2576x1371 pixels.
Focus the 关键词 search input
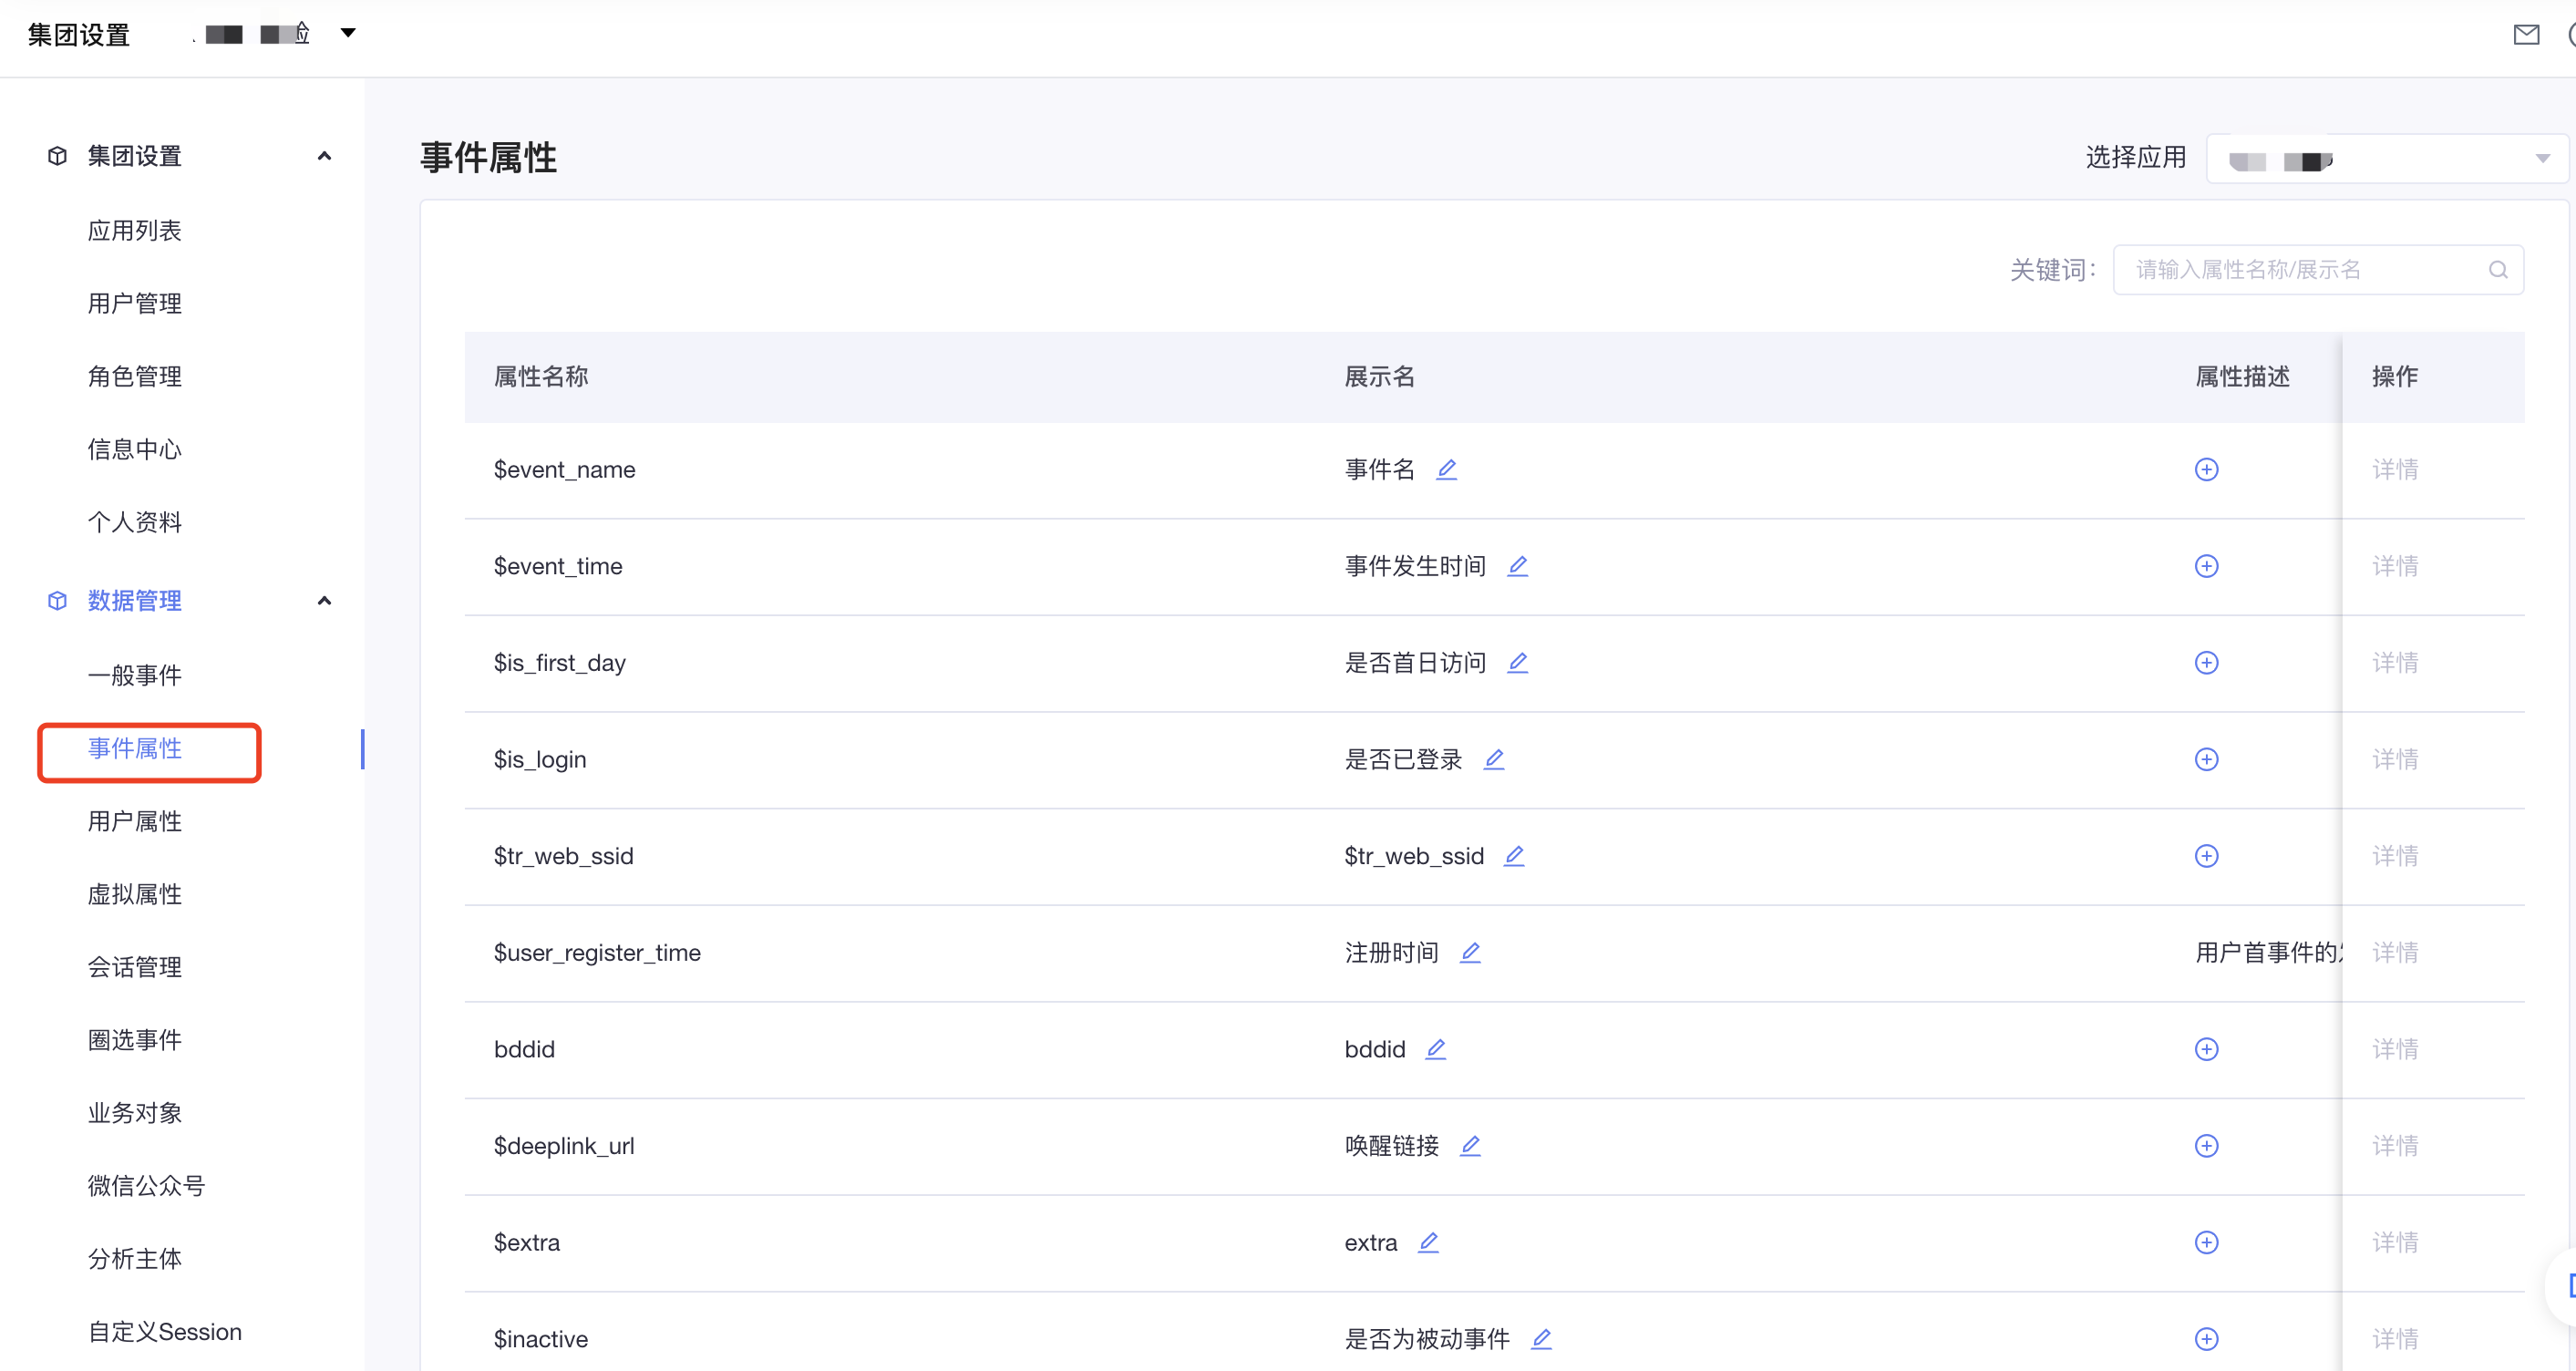(x=2300, y=270)
